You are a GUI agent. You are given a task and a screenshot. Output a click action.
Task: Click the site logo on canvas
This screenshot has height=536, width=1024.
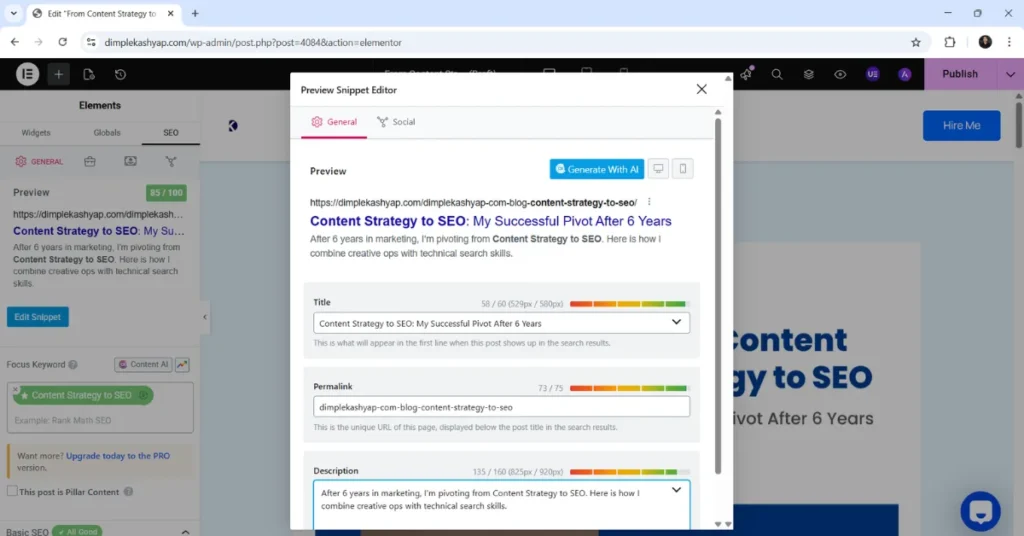(x=233, y=125)
